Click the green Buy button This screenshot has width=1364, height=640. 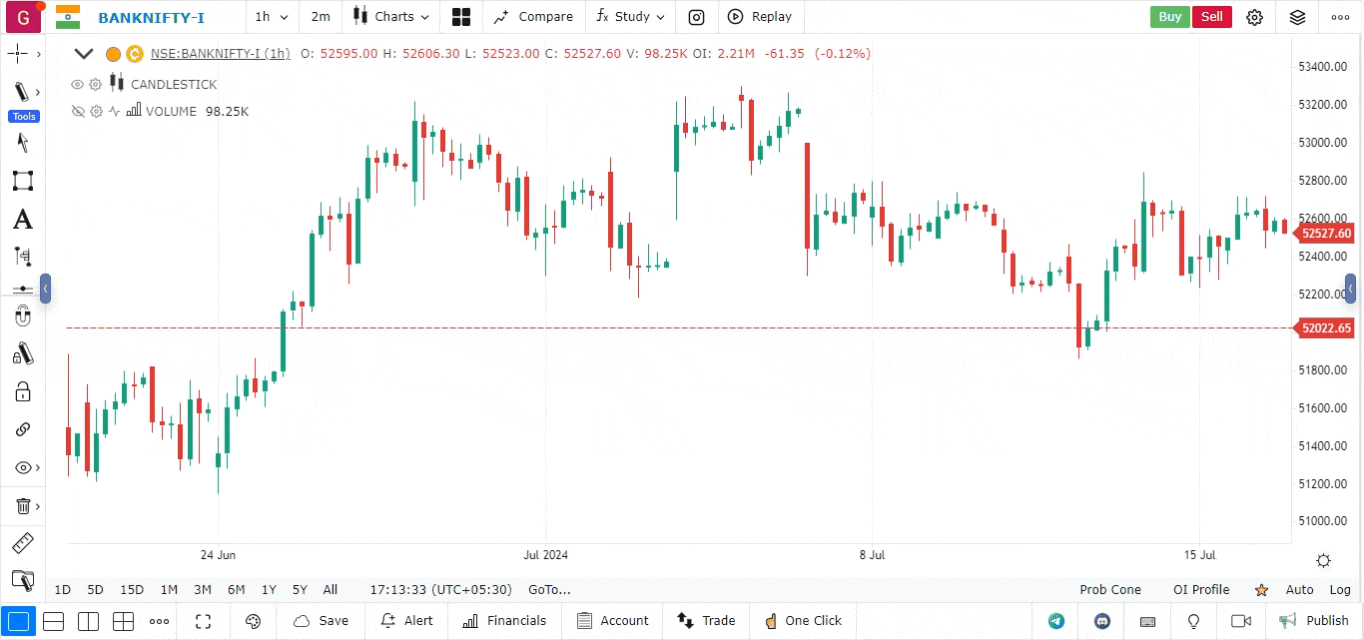coord(1169,17)
